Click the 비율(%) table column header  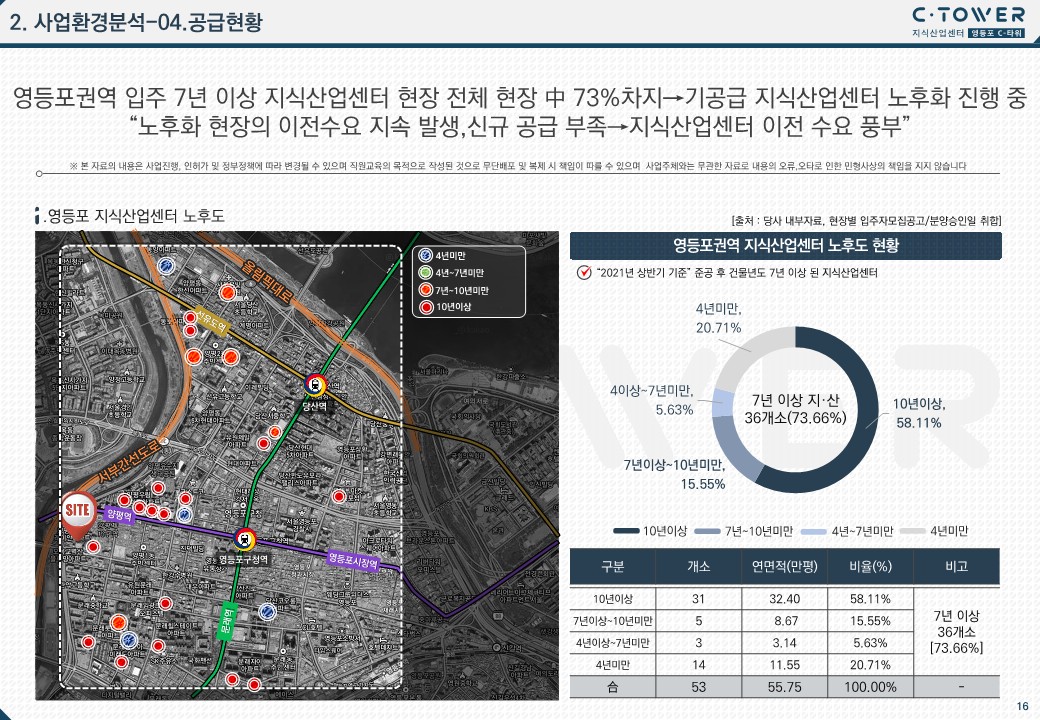[x=870, y=566]
